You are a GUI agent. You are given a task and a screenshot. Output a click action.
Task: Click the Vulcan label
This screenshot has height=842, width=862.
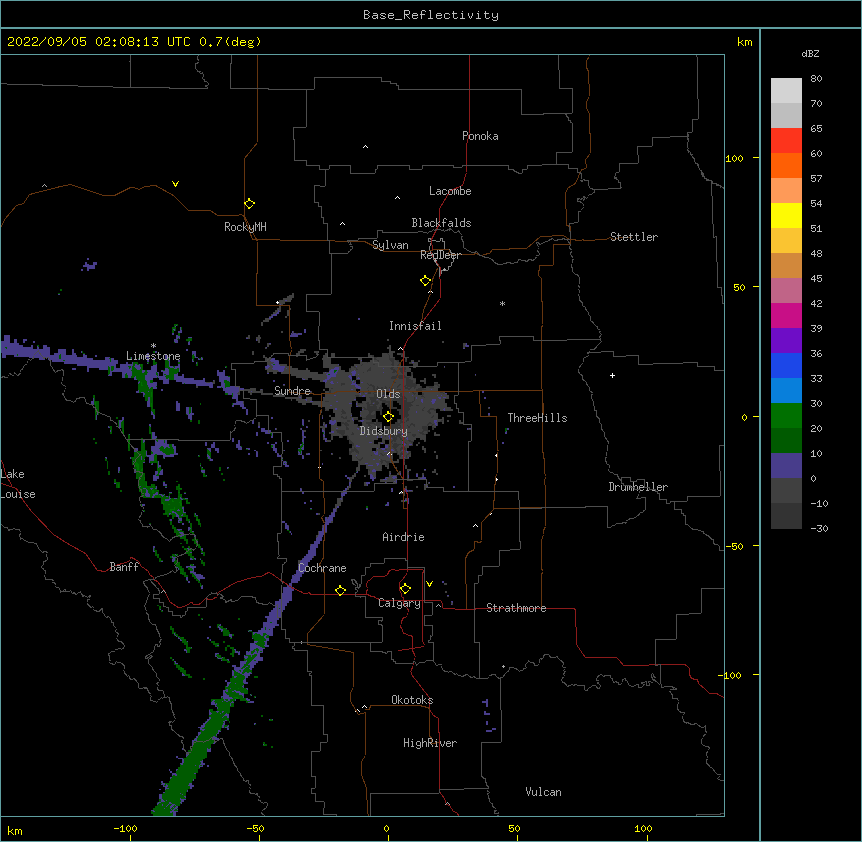pos(543,792)
